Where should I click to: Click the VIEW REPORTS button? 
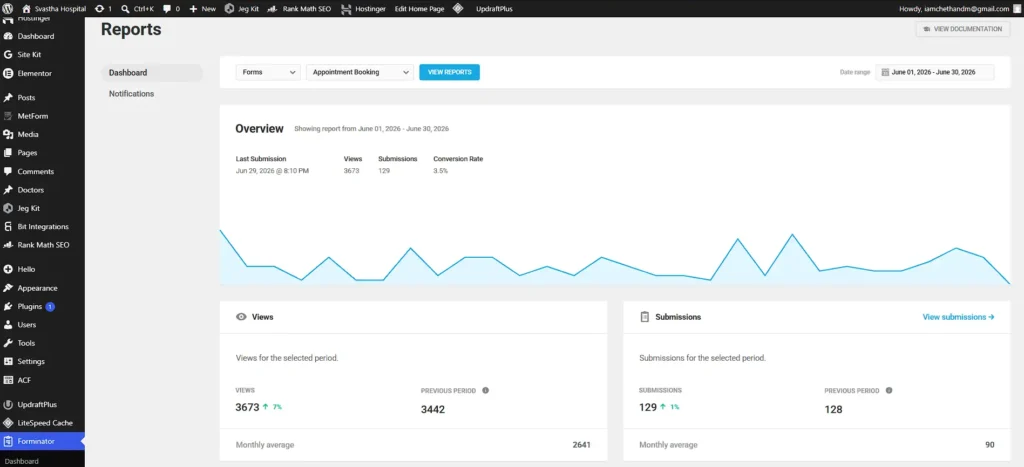tap(449, 72)
